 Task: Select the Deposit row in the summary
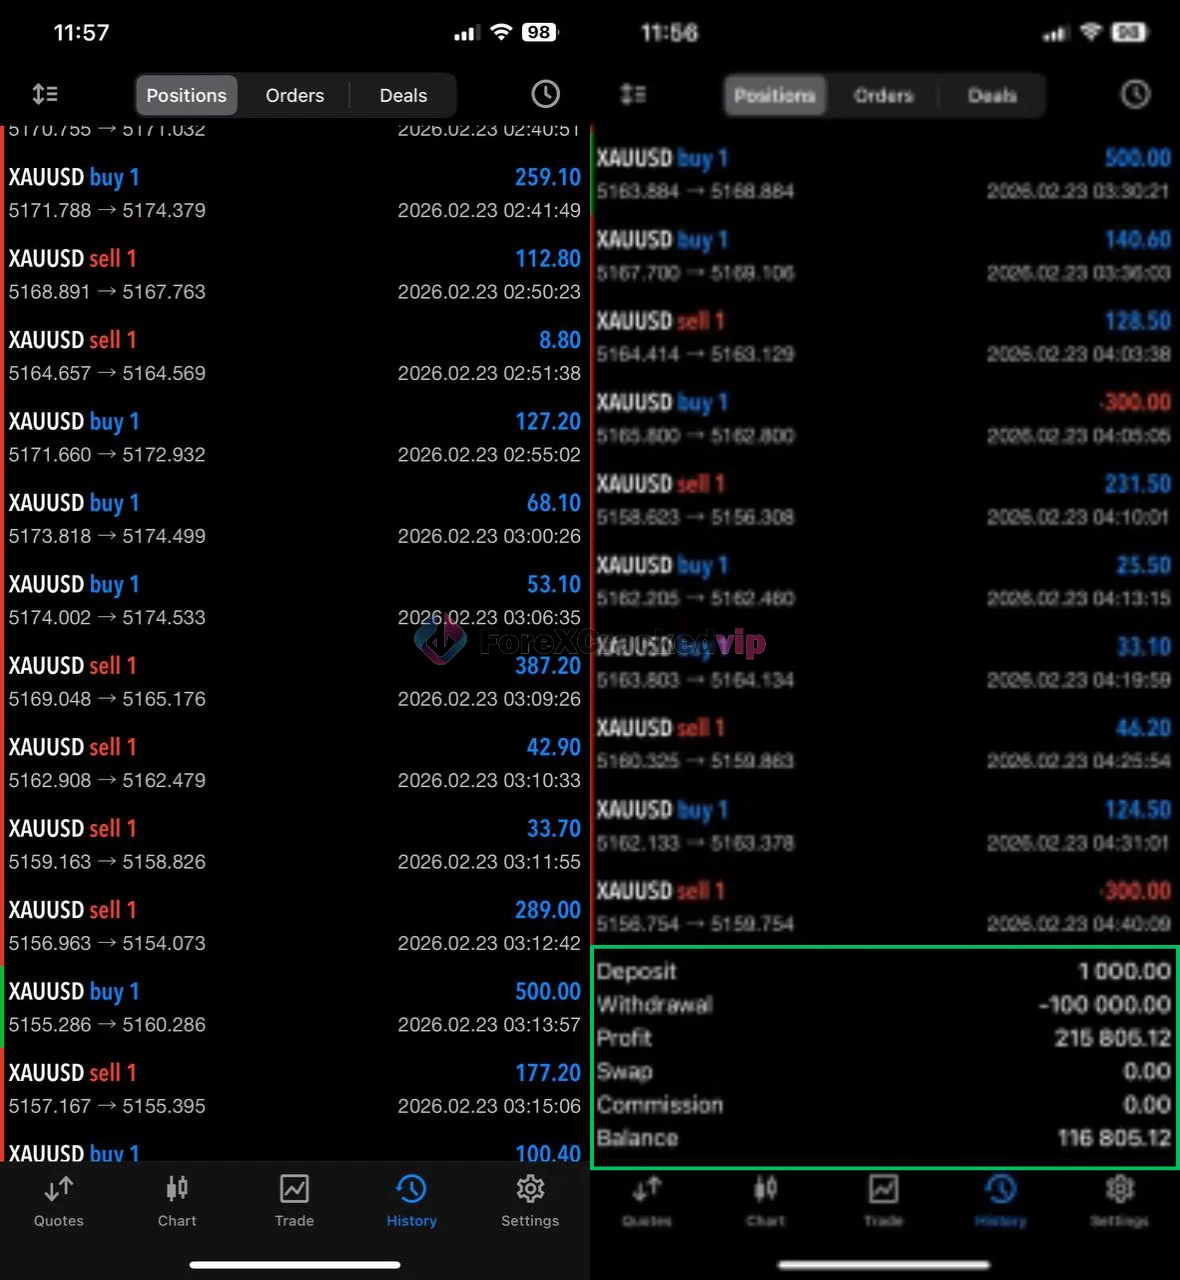(884, 971)
